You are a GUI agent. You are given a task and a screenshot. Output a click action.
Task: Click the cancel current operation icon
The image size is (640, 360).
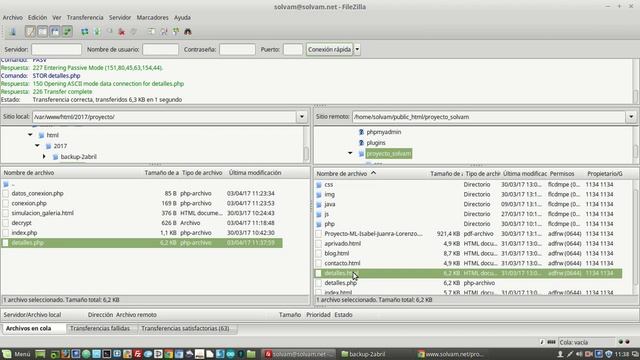click(x=109, y=31)
